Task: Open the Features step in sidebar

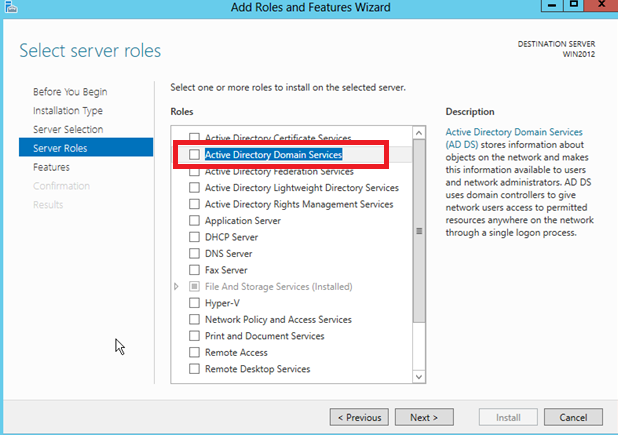Action: coord(51,167)
